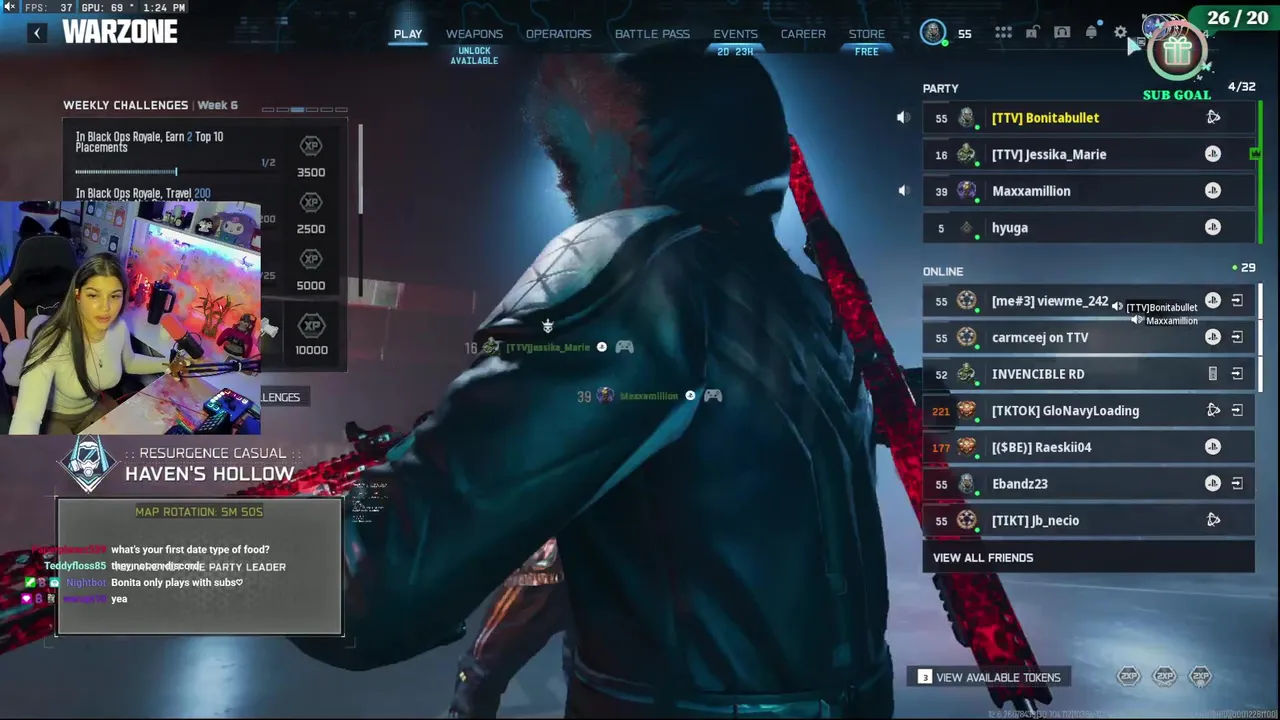Screen dimensions: 1280x720
Task: Select online friend [me#3] viewme_242
Action: (1088, 301)
